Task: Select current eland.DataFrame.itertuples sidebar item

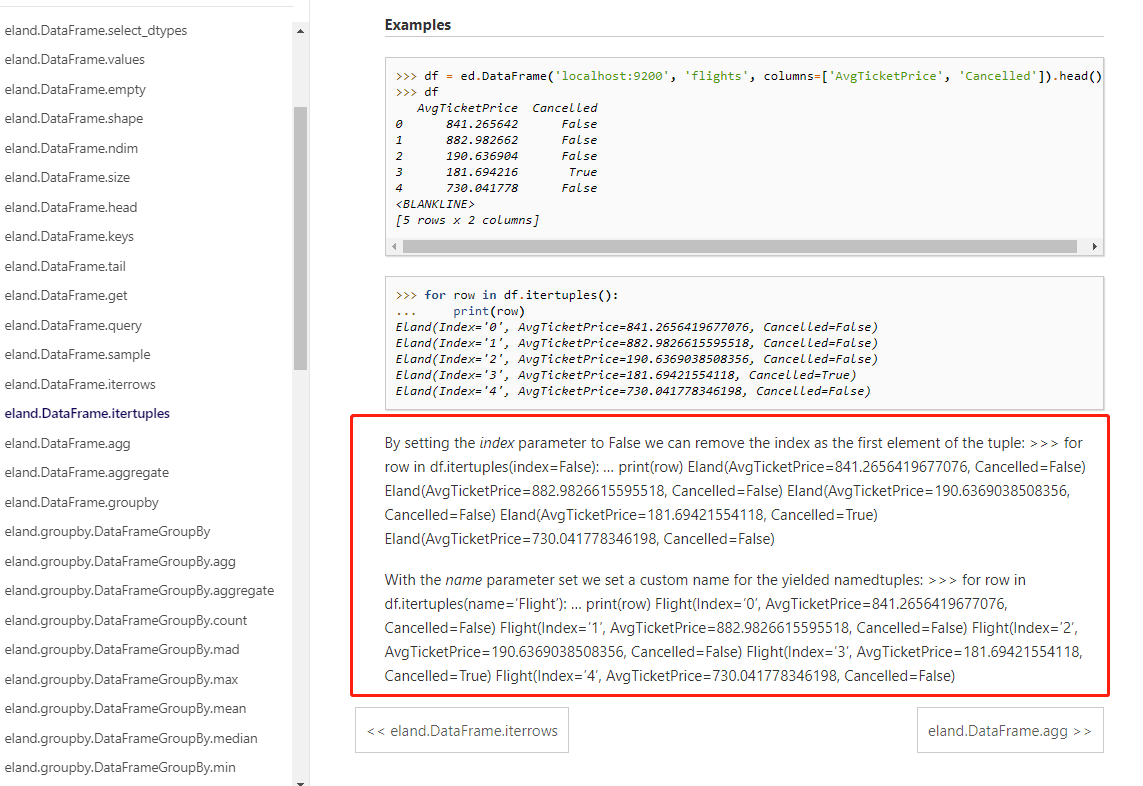Action: (87, 413)
